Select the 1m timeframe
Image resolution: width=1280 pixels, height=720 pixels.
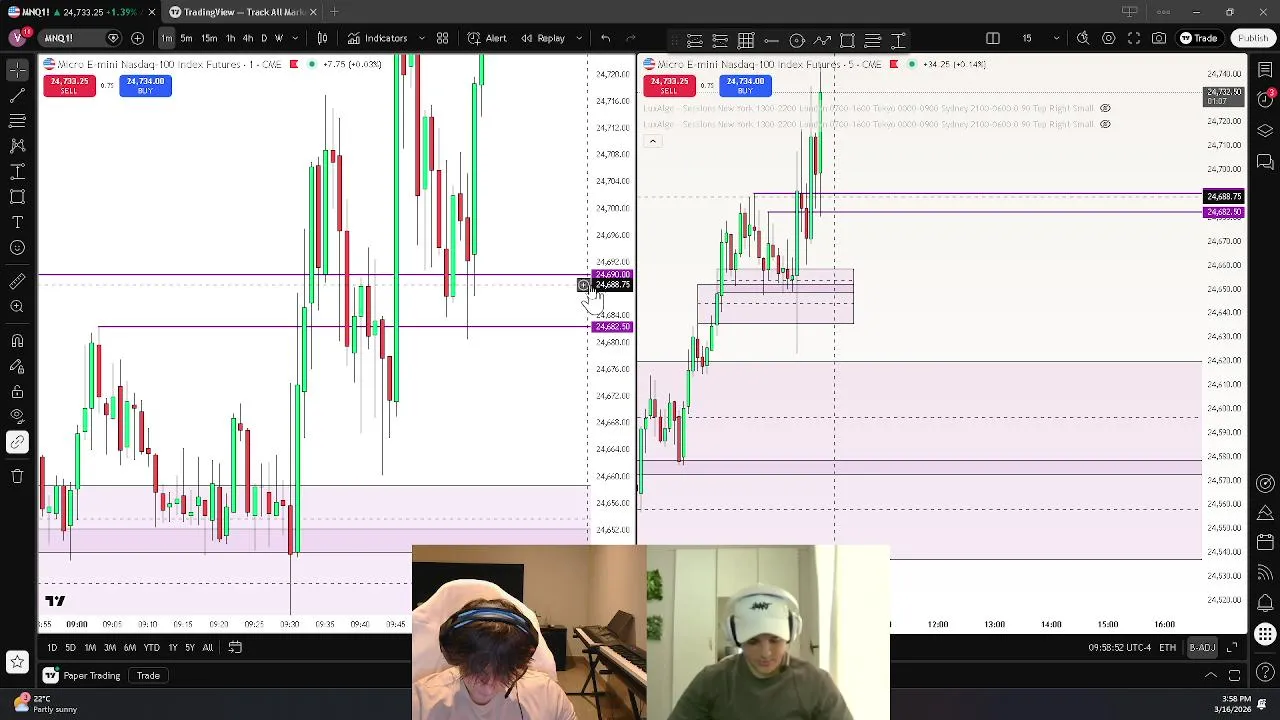166,38
